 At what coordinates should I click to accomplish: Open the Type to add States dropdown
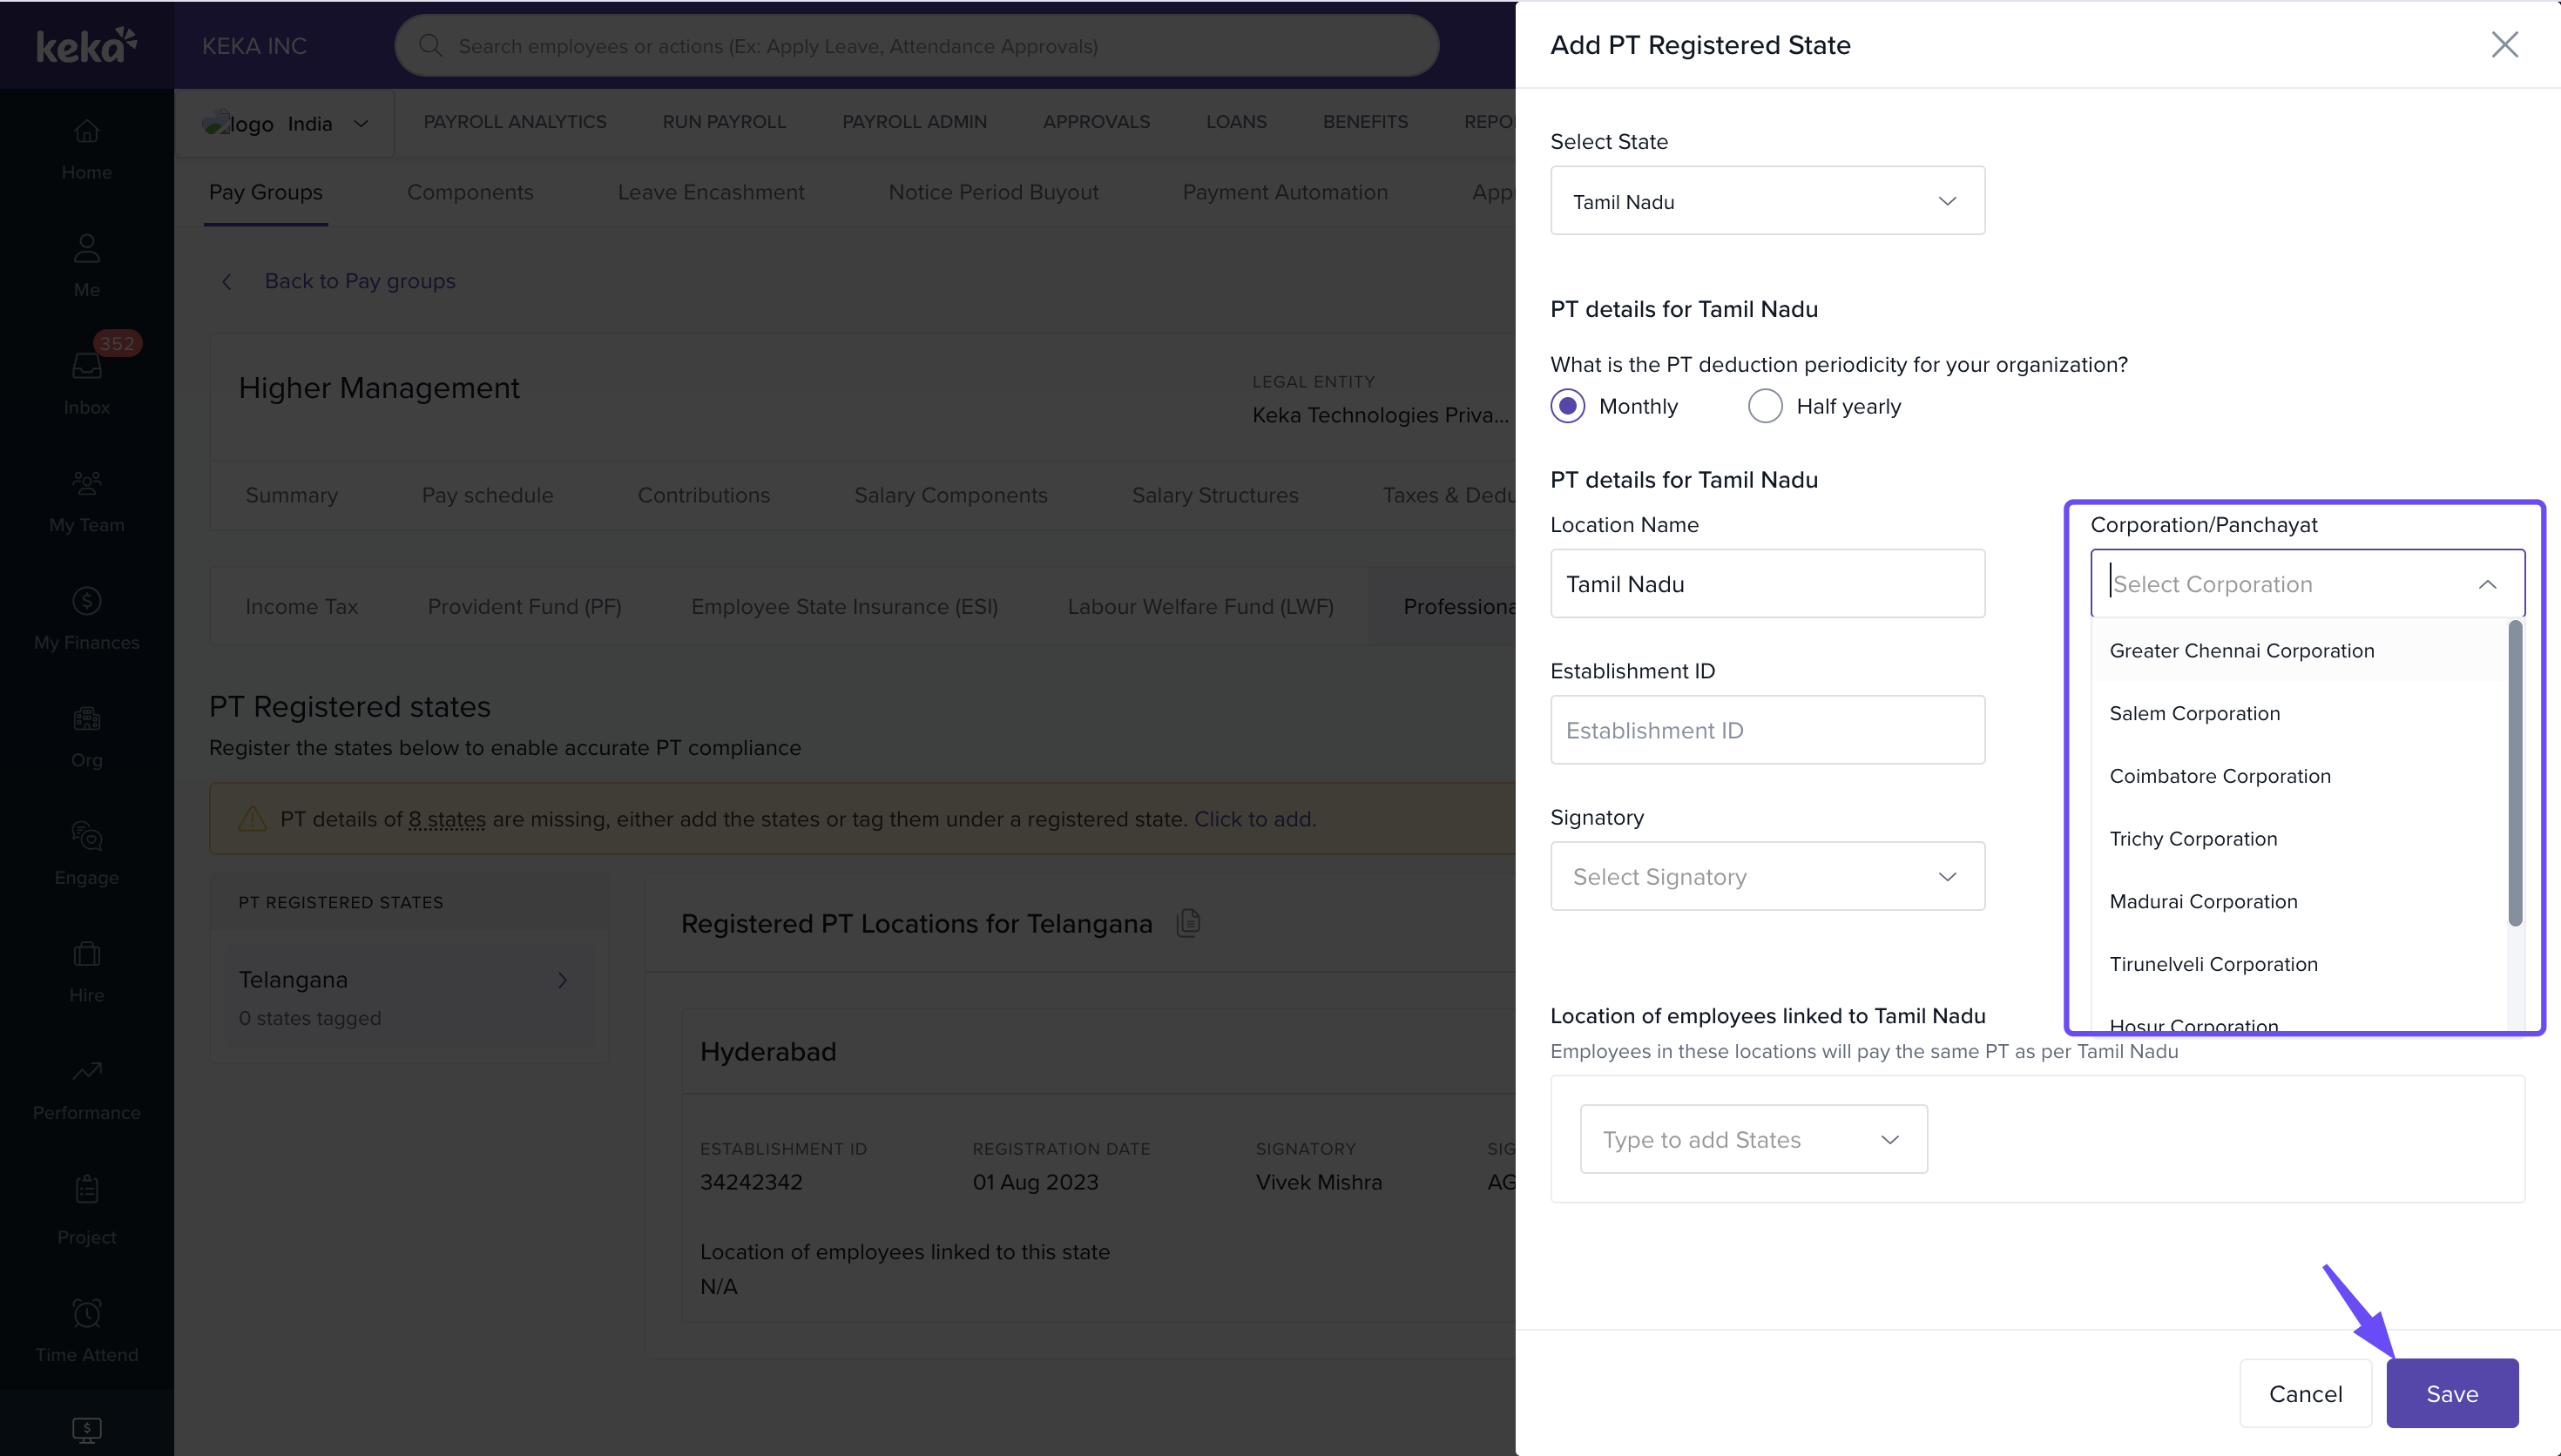click(x=1752, y=1140)
